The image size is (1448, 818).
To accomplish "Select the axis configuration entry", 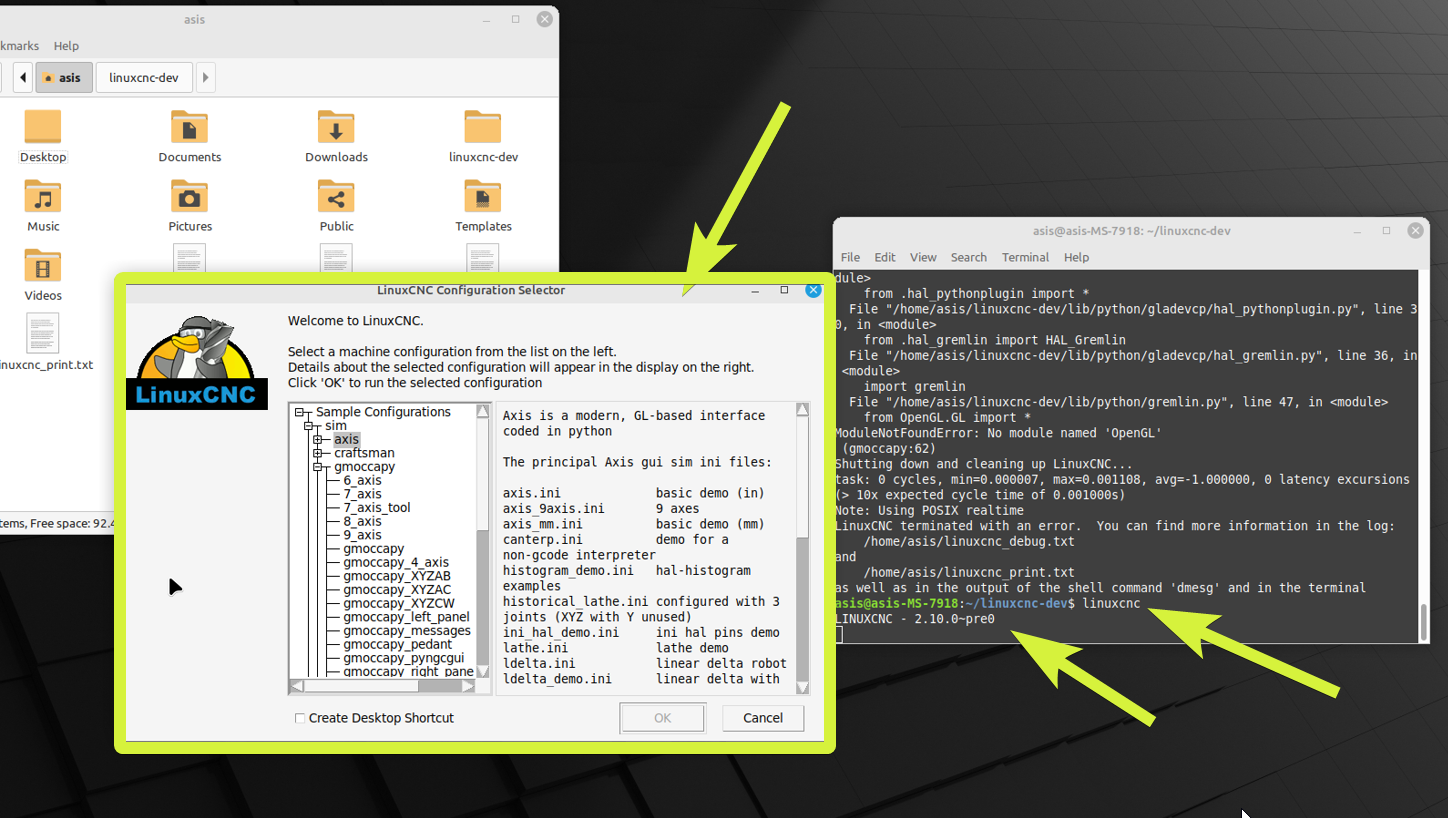I will click(346, 440).
